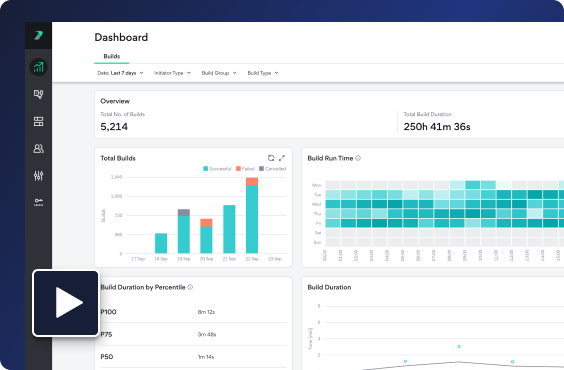Click Build Duration by Percentile info icon
Screen dimensions: 564x370
tap(190, 287)
